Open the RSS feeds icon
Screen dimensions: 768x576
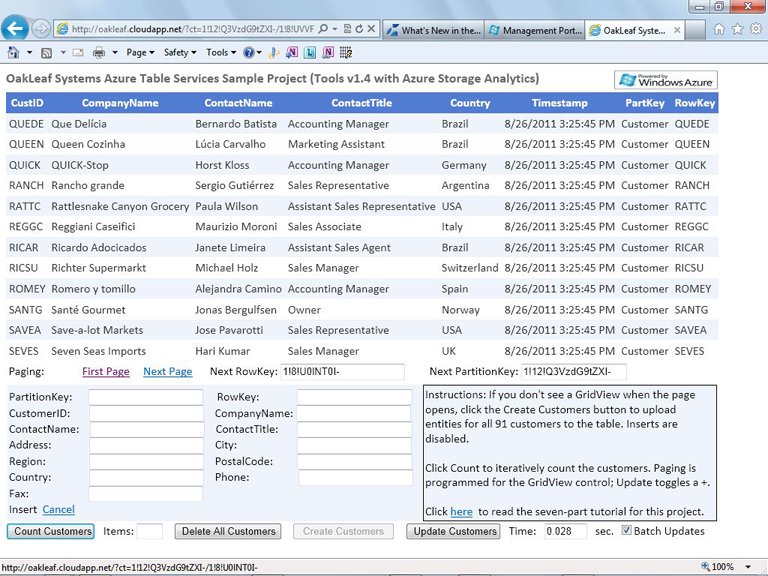click(47, 53)
